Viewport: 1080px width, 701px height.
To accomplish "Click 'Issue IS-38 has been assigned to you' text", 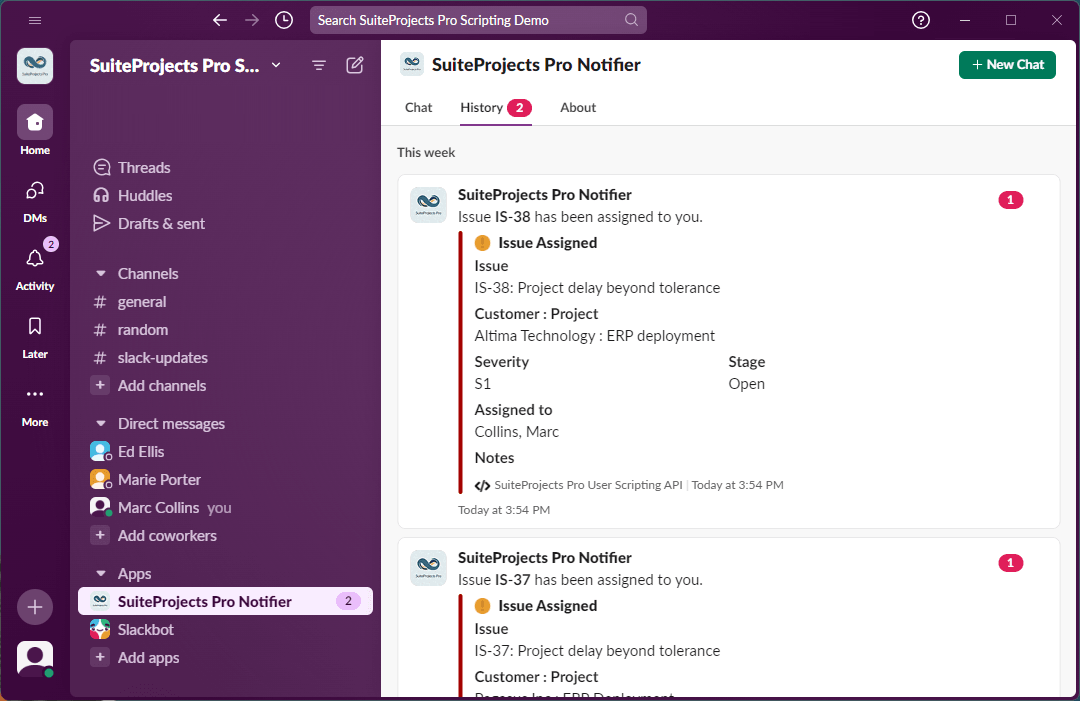I will pos(580,217).
